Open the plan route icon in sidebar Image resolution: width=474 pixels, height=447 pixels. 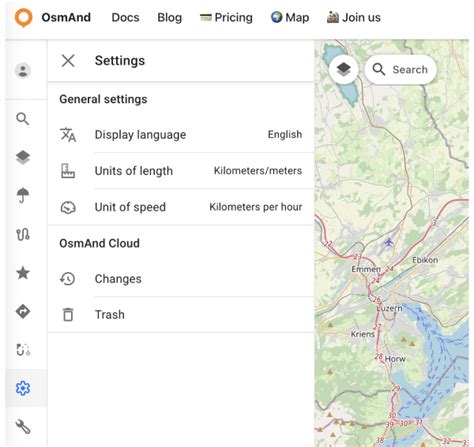[x=23, y=350]
